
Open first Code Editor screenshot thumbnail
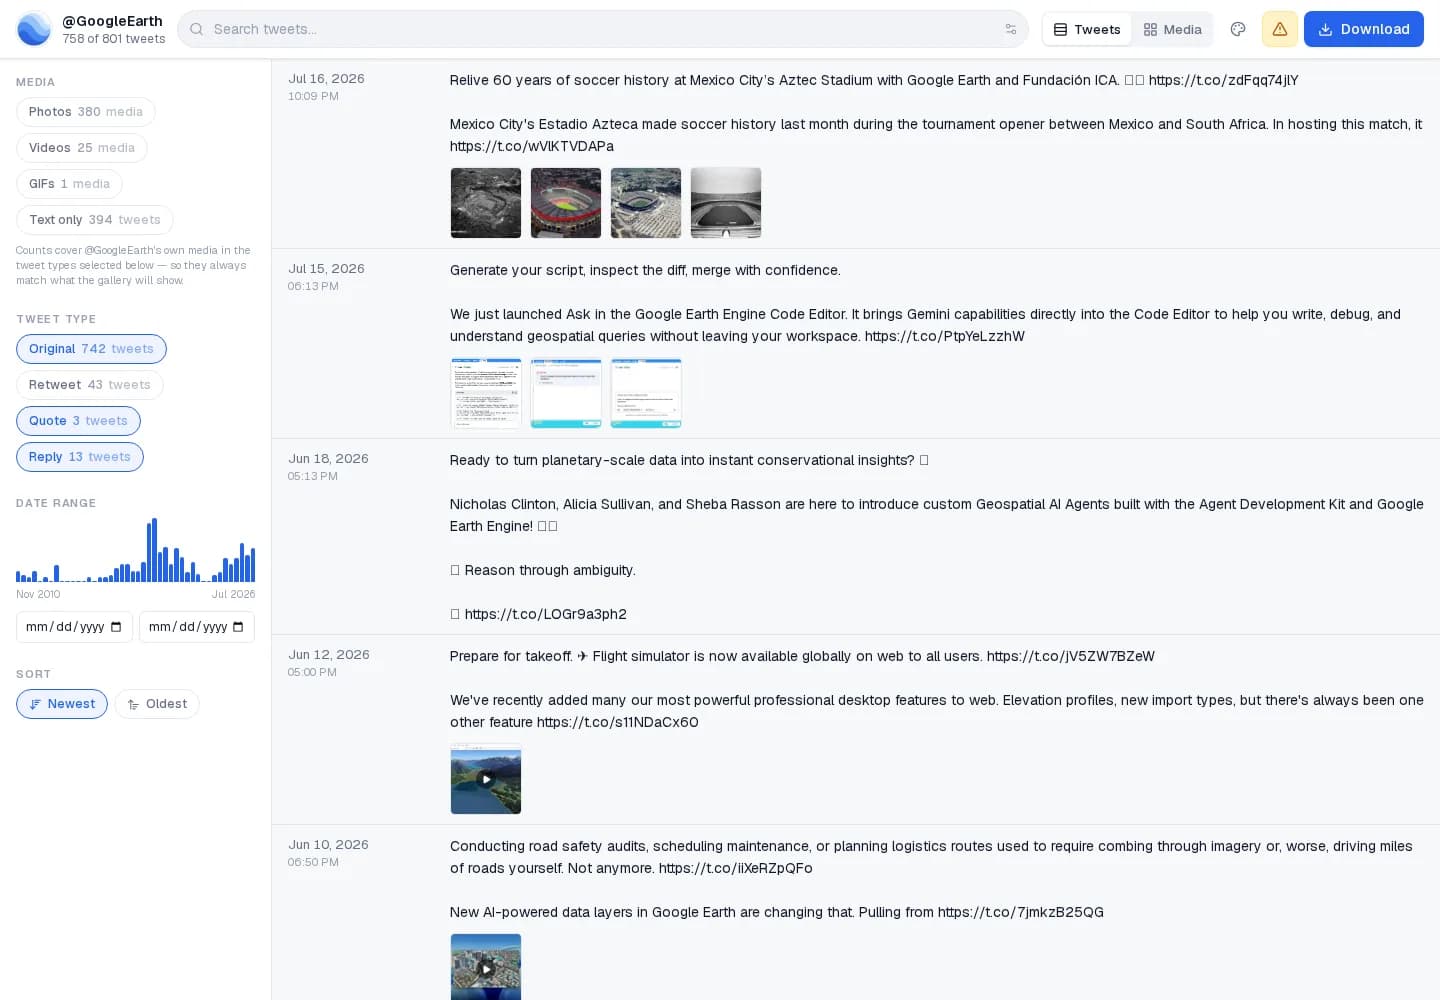click(486, 393)
